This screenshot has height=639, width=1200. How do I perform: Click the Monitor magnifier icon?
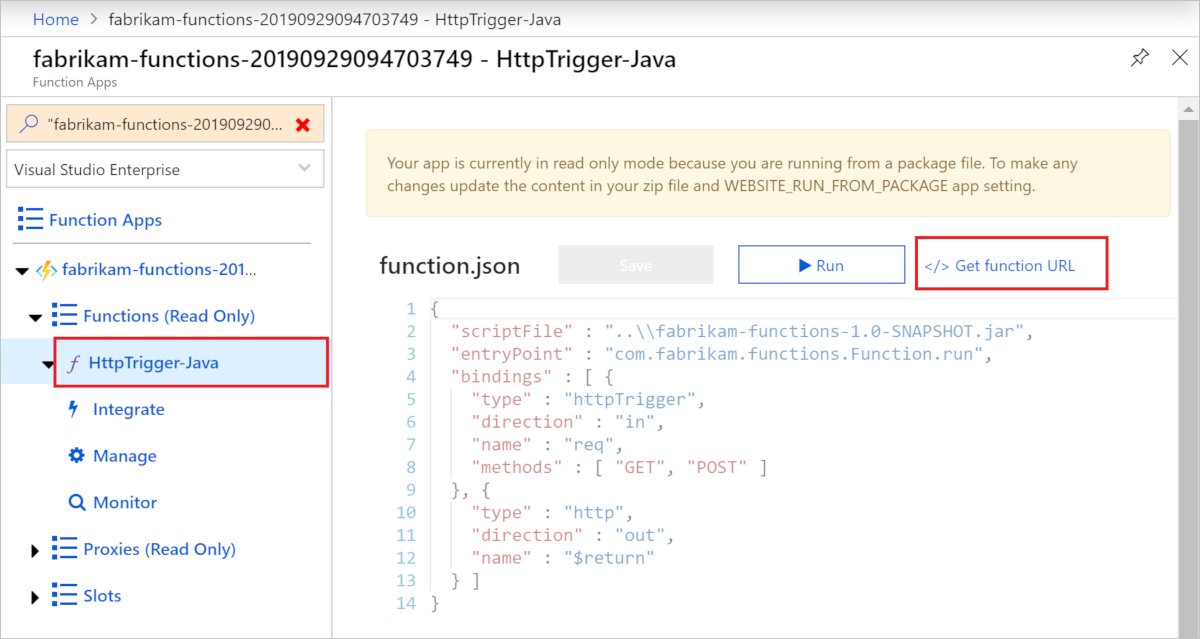click(x=76, y=503)
